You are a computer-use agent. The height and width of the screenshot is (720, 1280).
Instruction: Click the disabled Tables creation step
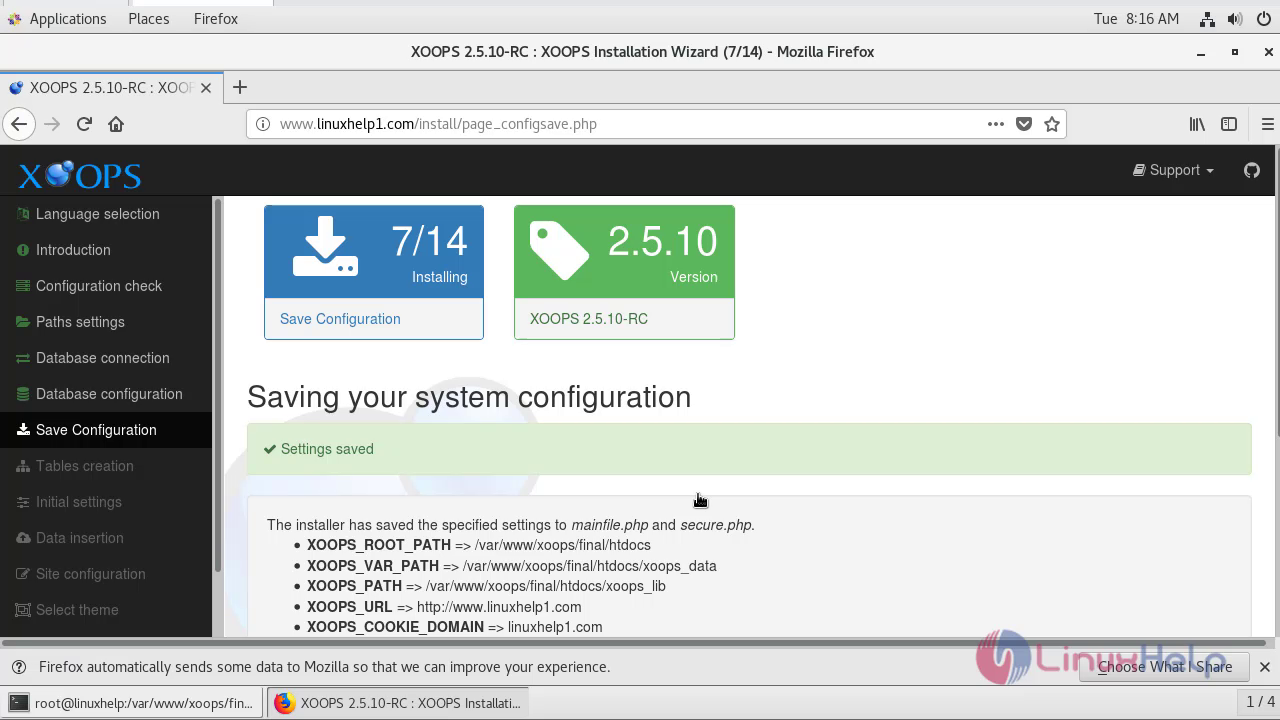[x=84, y=466]
